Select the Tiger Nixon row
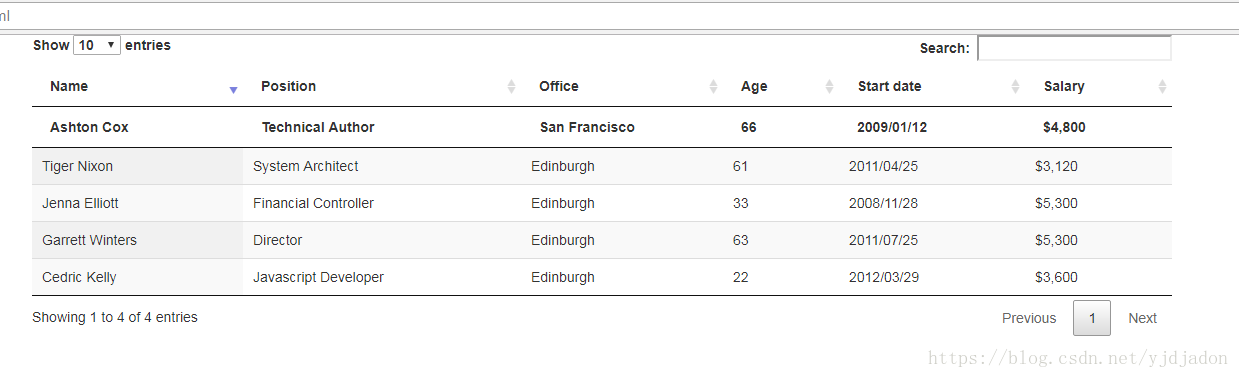This screenshot has height=378, width=1239. (x=602, y=166)
